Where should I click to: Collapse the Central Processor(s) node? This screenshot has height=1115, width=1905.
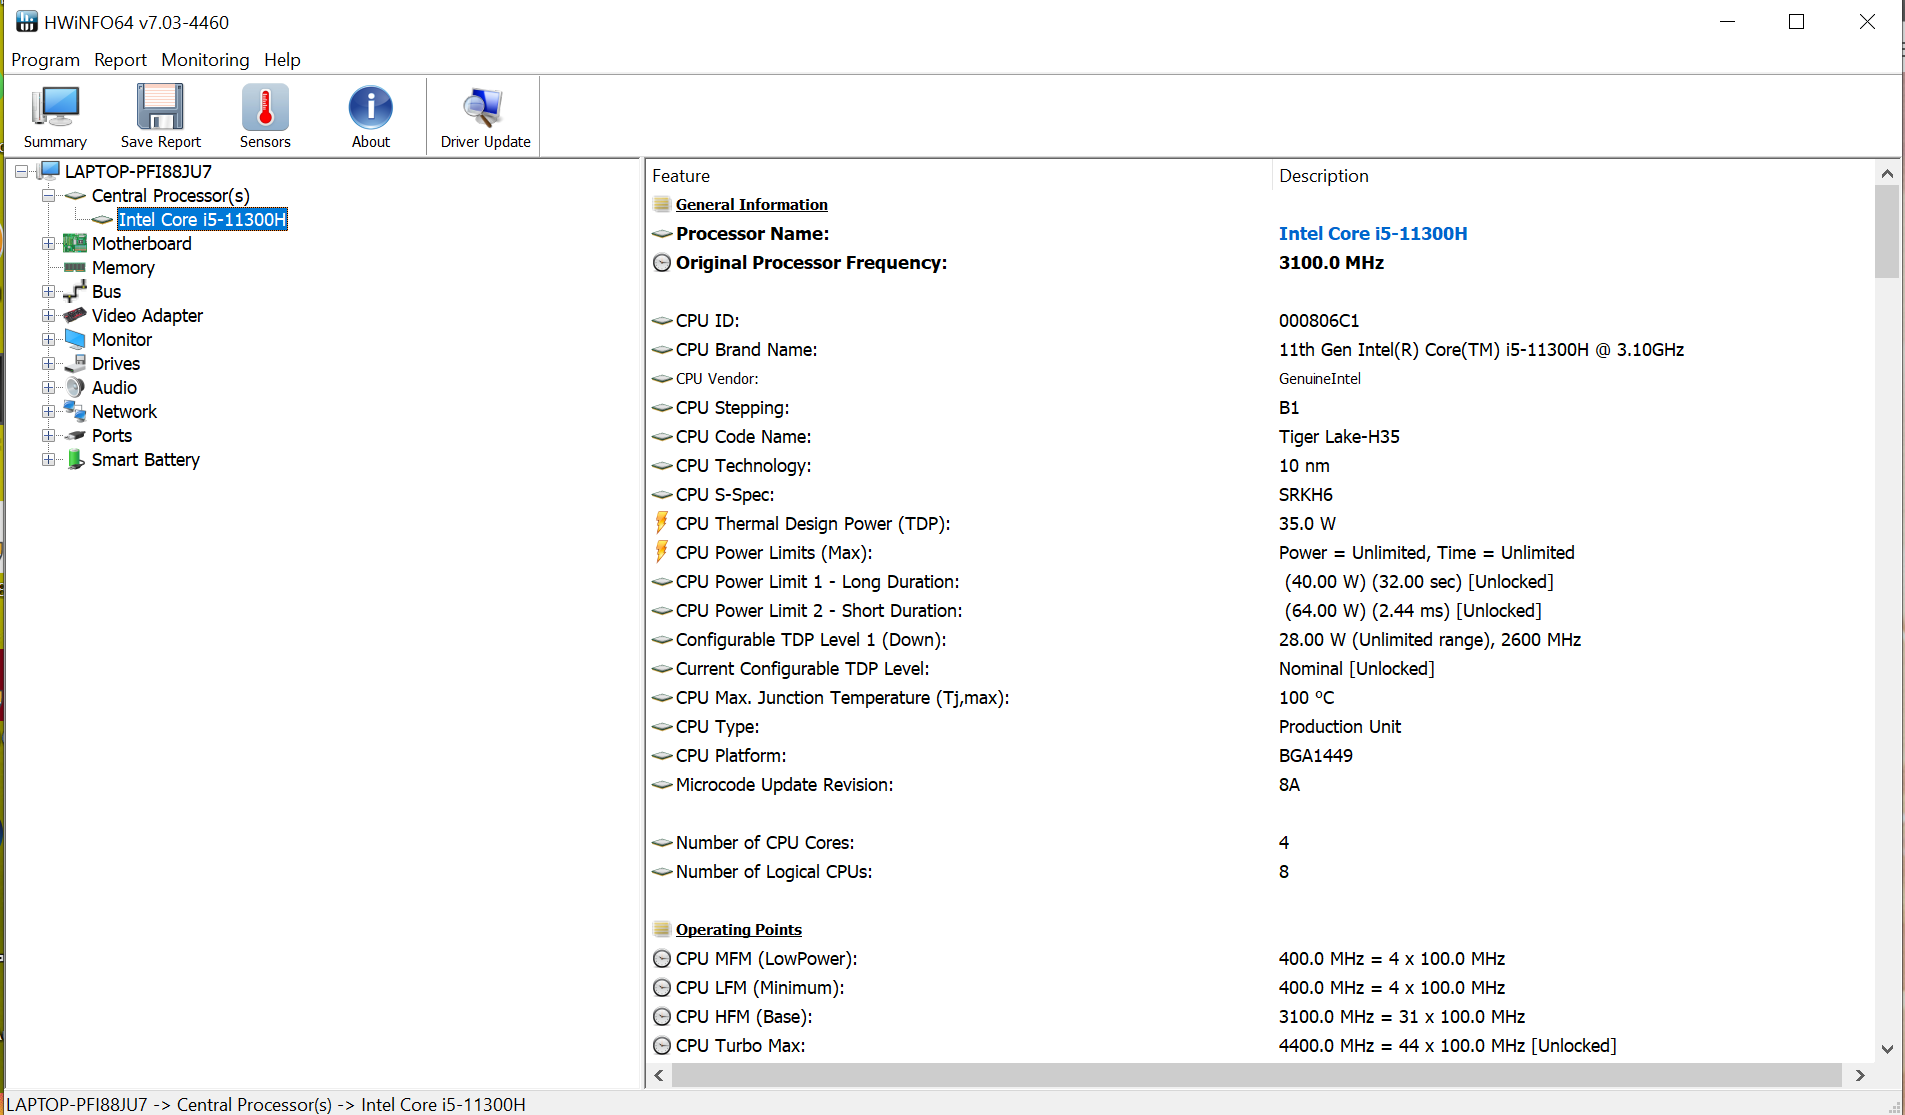(48, 196)
